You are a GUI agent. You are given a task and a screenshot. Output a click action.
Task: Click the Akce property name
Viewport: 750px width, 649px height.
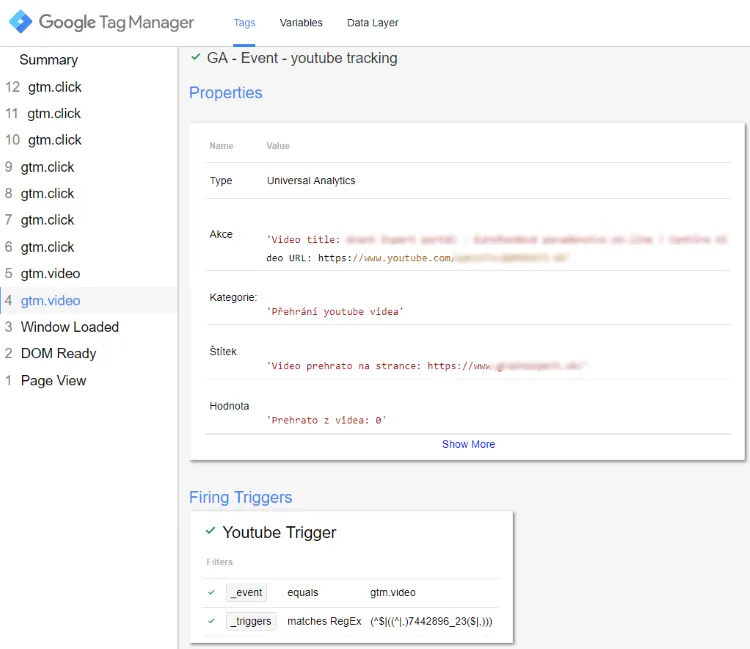221,234
